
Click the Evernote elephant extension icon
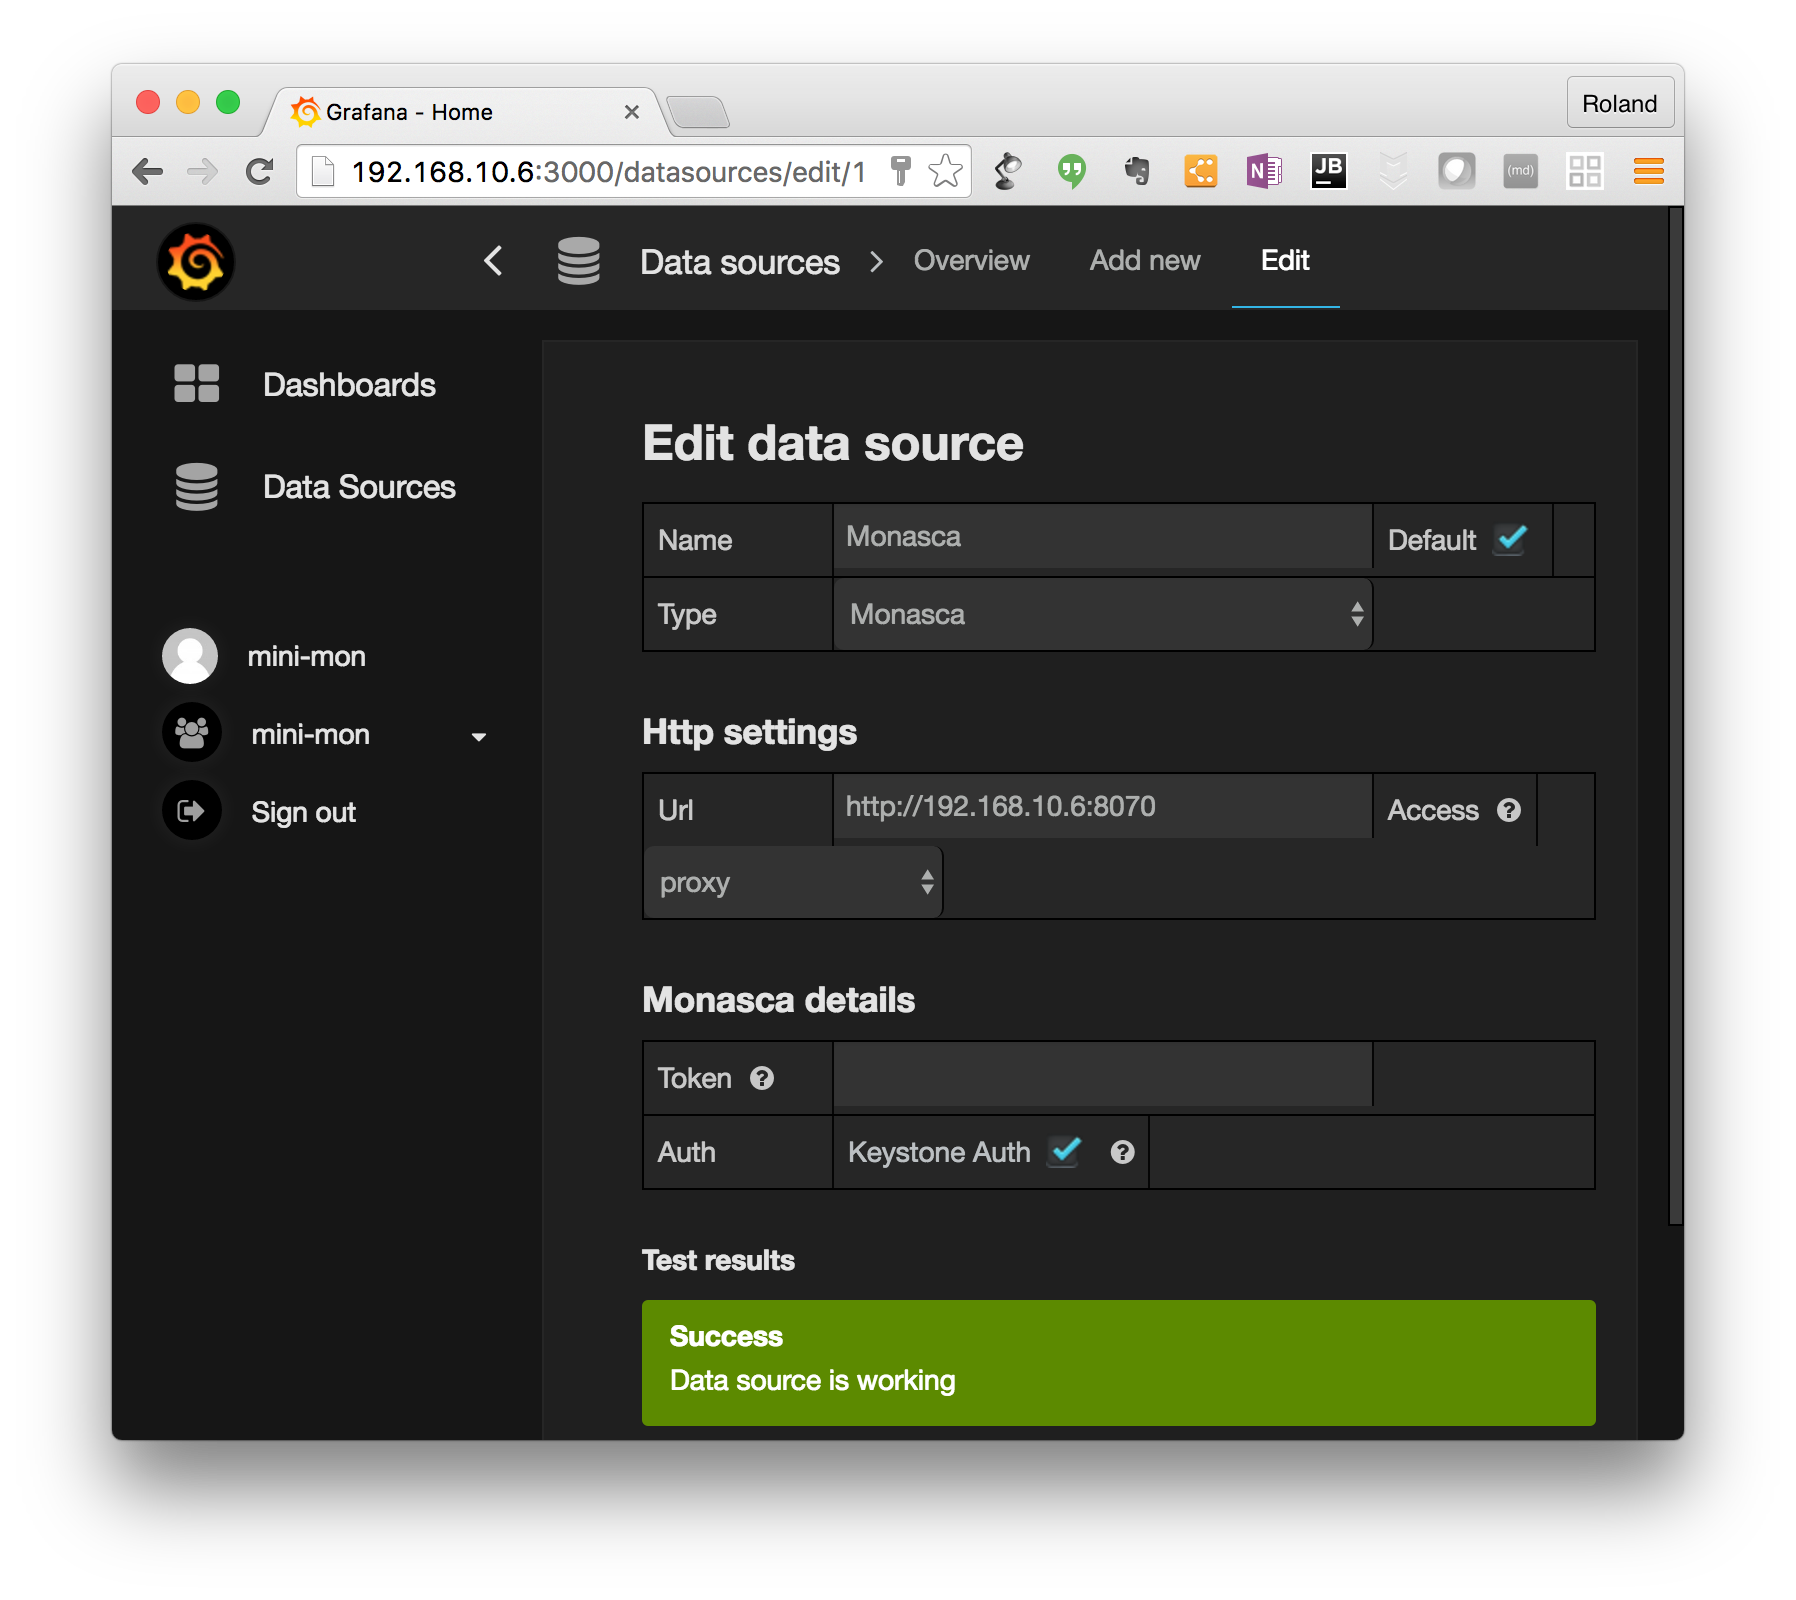tap(1136, 171)
